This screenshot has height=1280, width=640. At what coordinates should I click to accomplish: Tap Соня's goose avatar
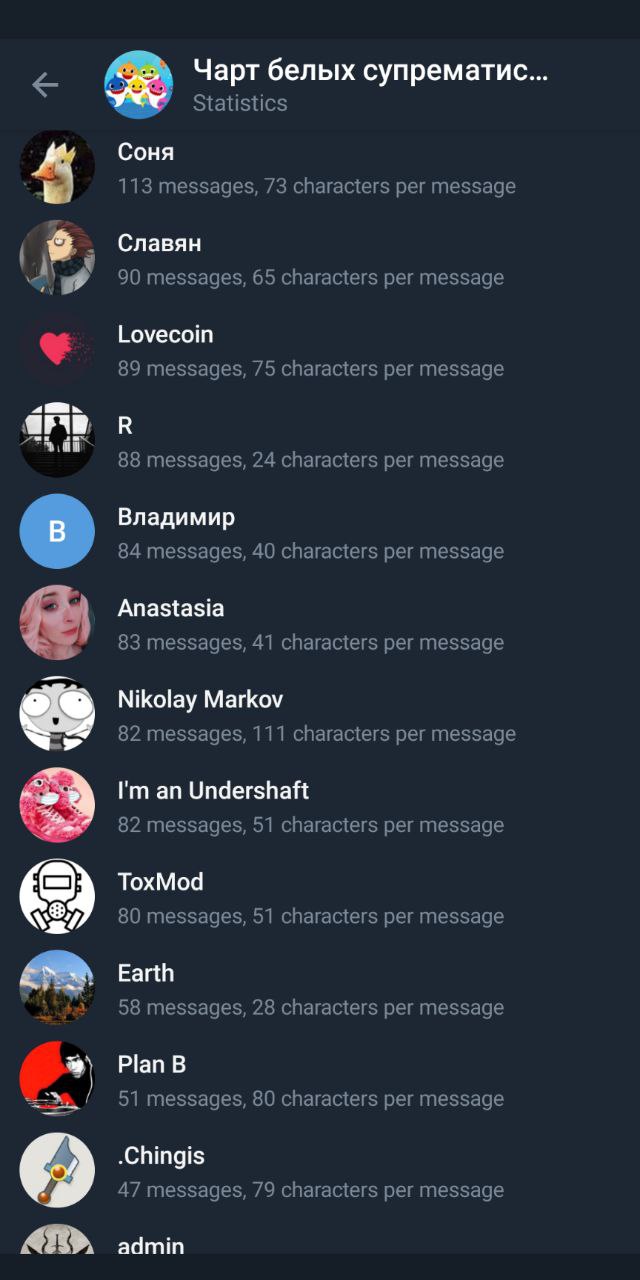[x=57, y=167]
